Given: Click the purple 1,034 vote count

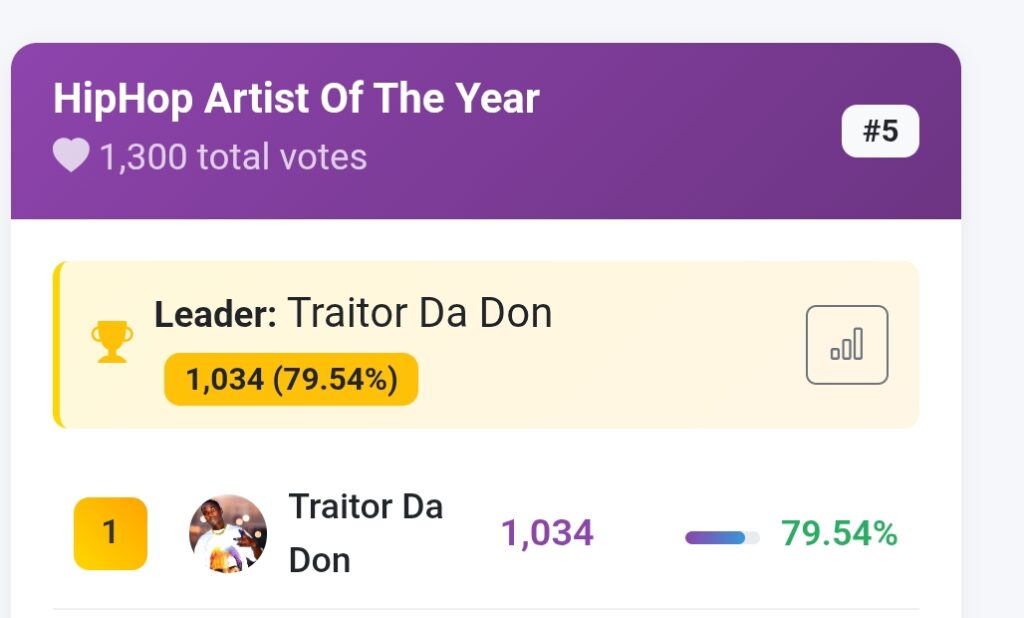Looking at the screenshot, I should tap(547, 533).
